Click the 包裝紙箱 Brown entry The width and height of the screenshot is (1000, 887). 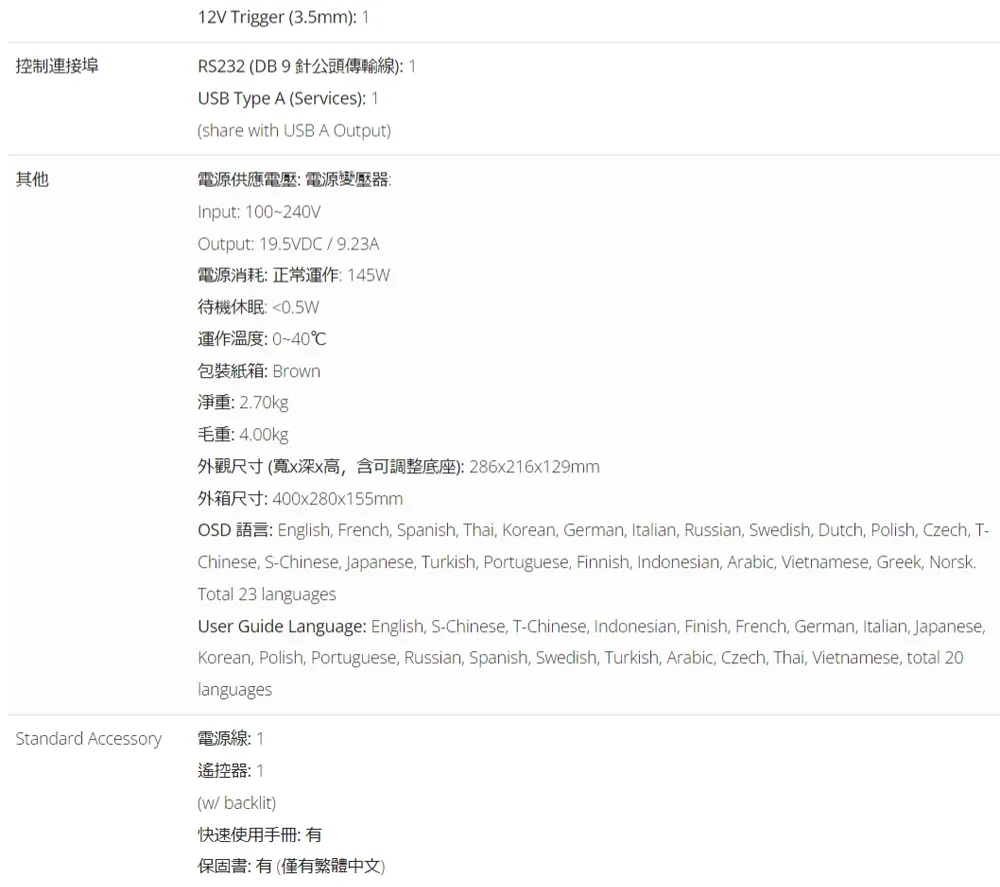click(x=259, y=371)
